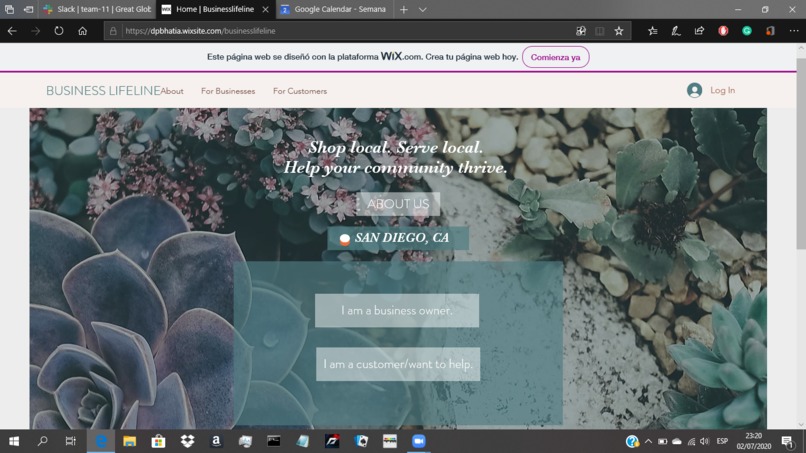Share this page icon
Viewport: 806px width, 453px height.
[699, 31]
